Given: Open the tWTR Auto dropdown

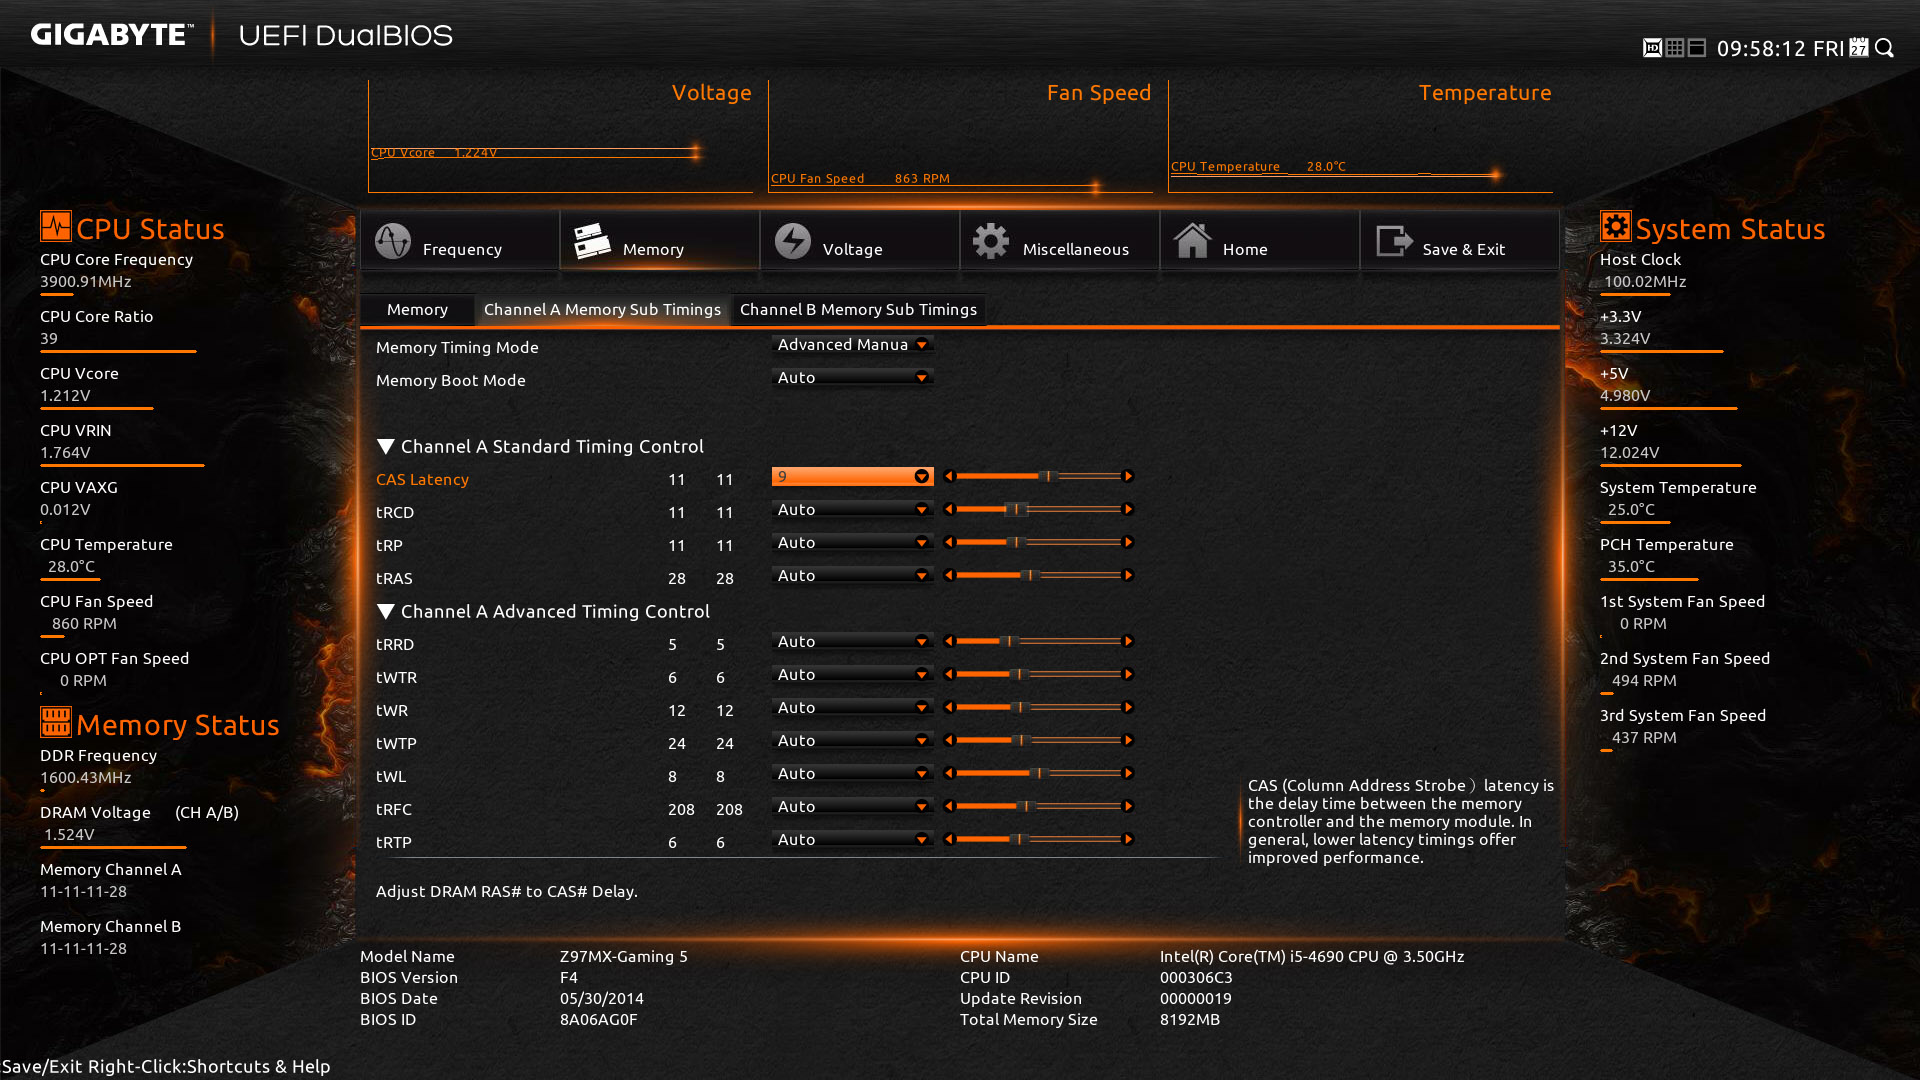Looking at the screenshot, I should click(852, 675).
